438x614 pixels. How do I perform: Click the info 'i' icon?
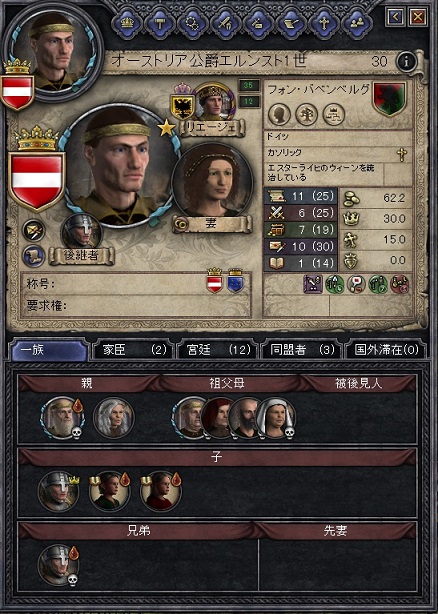406,61
